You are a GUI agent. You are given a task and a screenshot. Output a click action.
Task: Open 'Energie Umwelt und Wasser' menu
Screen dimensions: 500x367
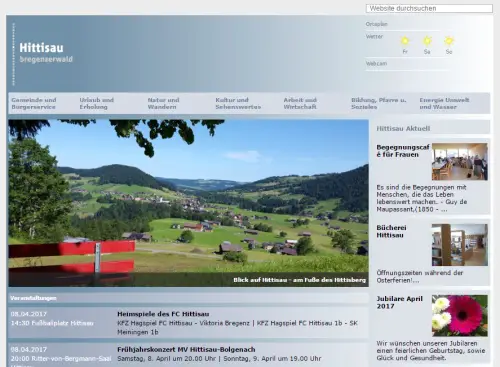coord(444,103)
